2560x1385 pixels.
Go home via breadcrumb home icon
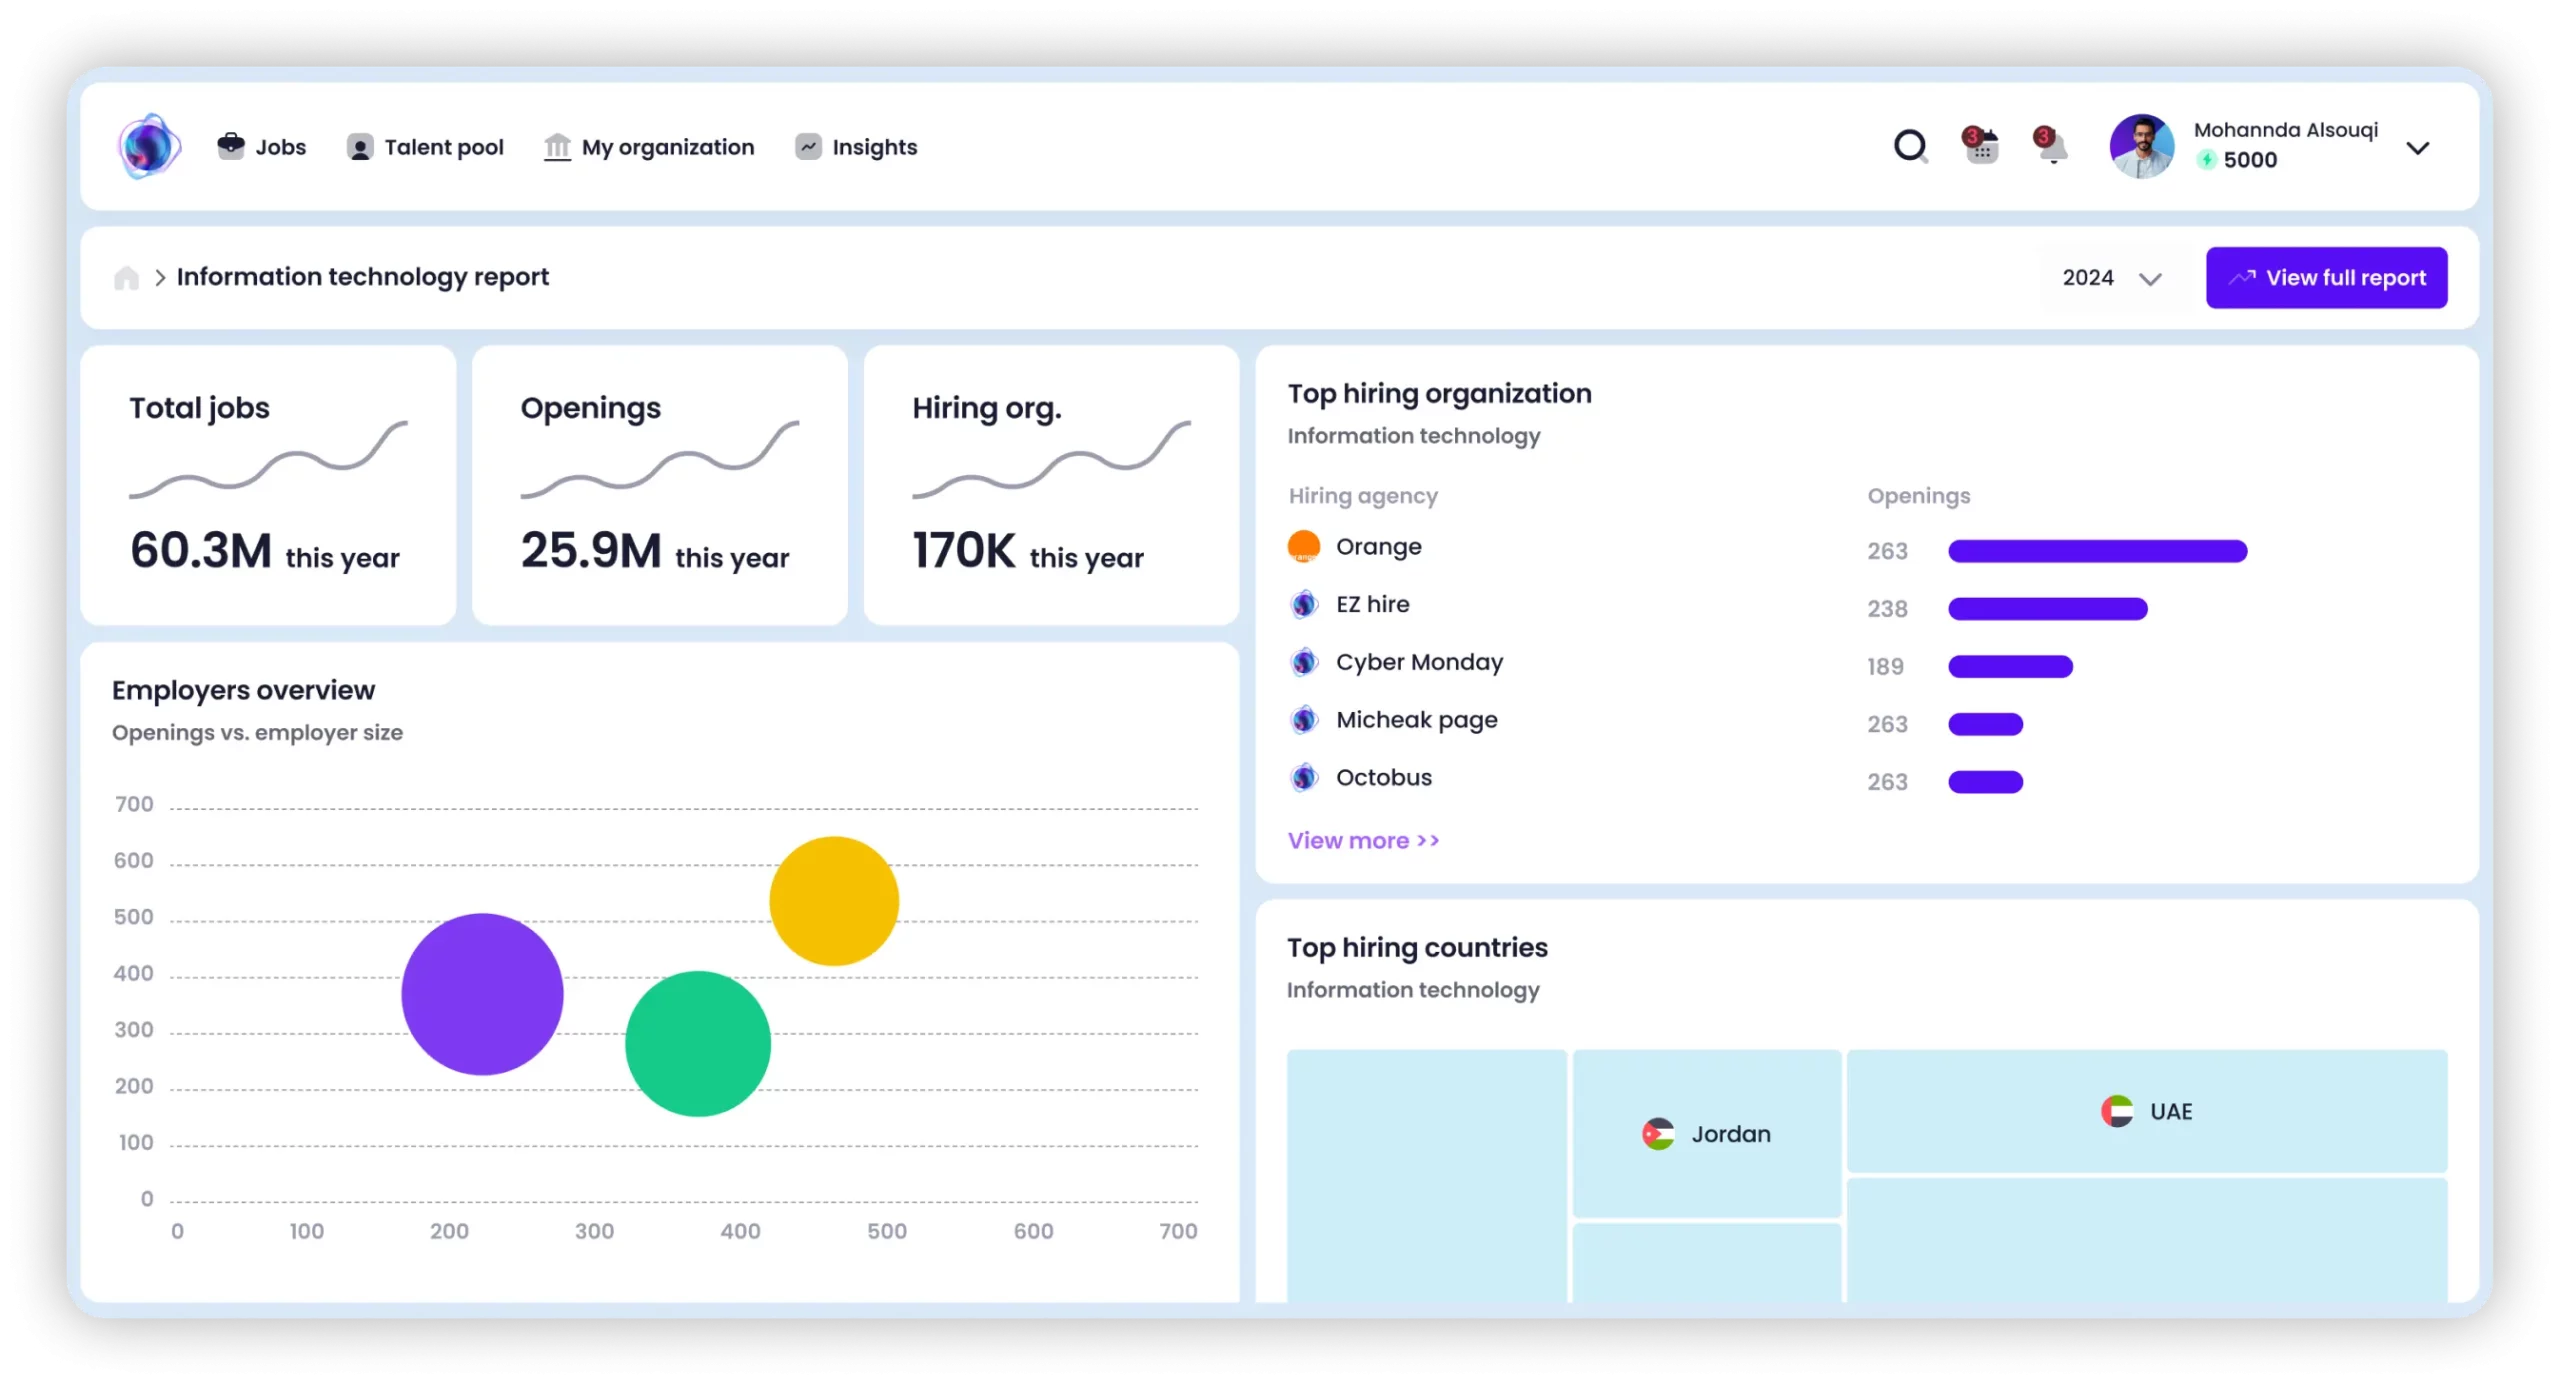pos(126,277)
